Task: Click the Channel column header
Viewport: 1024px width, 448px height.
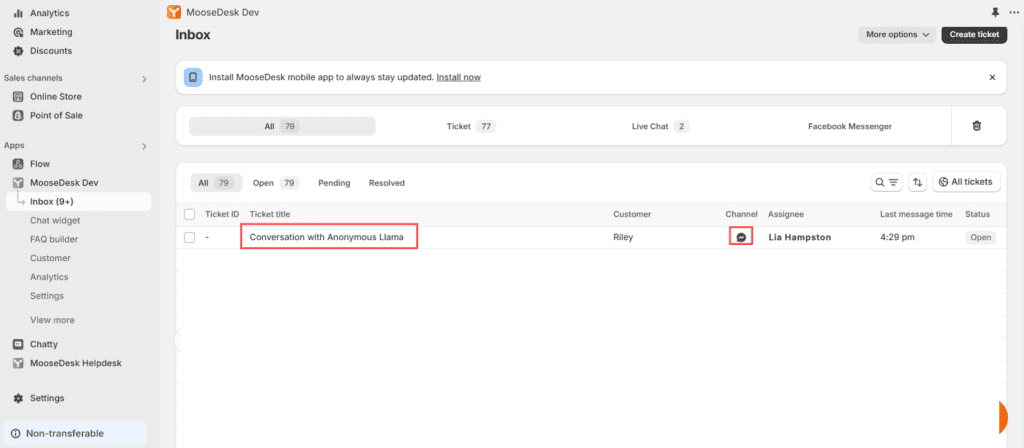Action: [741, 214]
